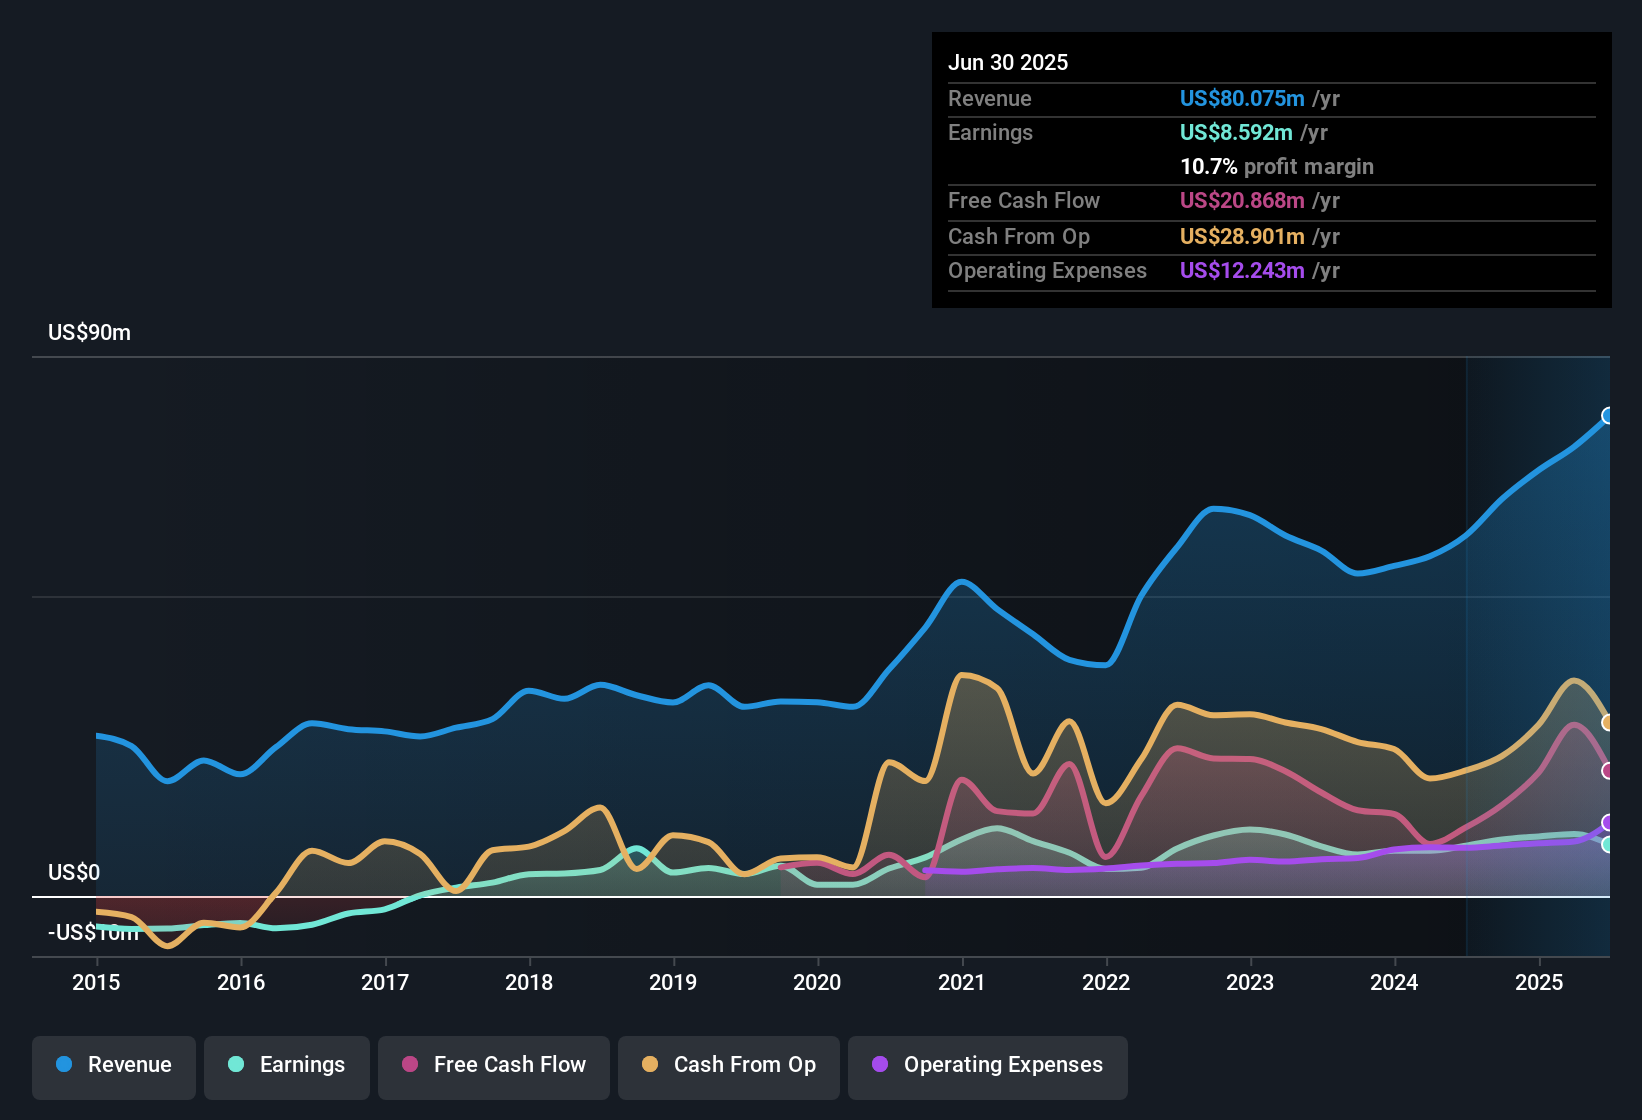Toggle Cash From Op legend button
The height and width of the screenshot is (1120, 1642).
(729, 1065)
